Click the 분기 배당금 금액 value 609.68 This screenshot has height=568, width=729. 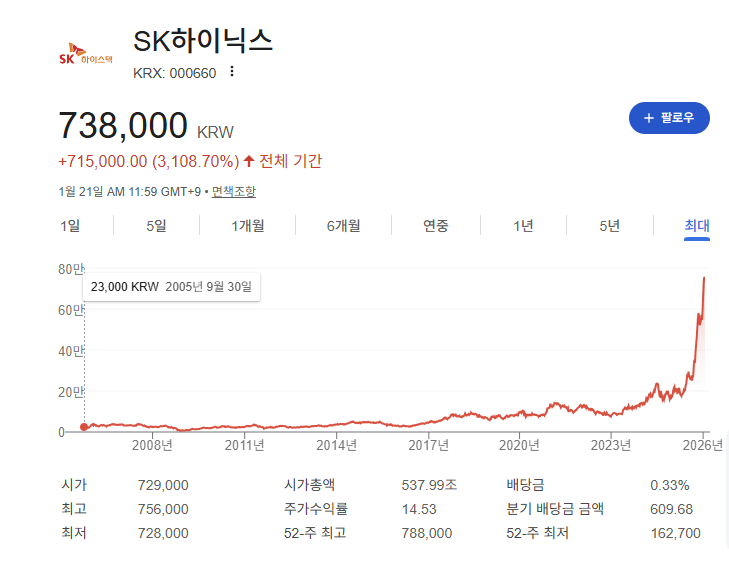[671, 509]
